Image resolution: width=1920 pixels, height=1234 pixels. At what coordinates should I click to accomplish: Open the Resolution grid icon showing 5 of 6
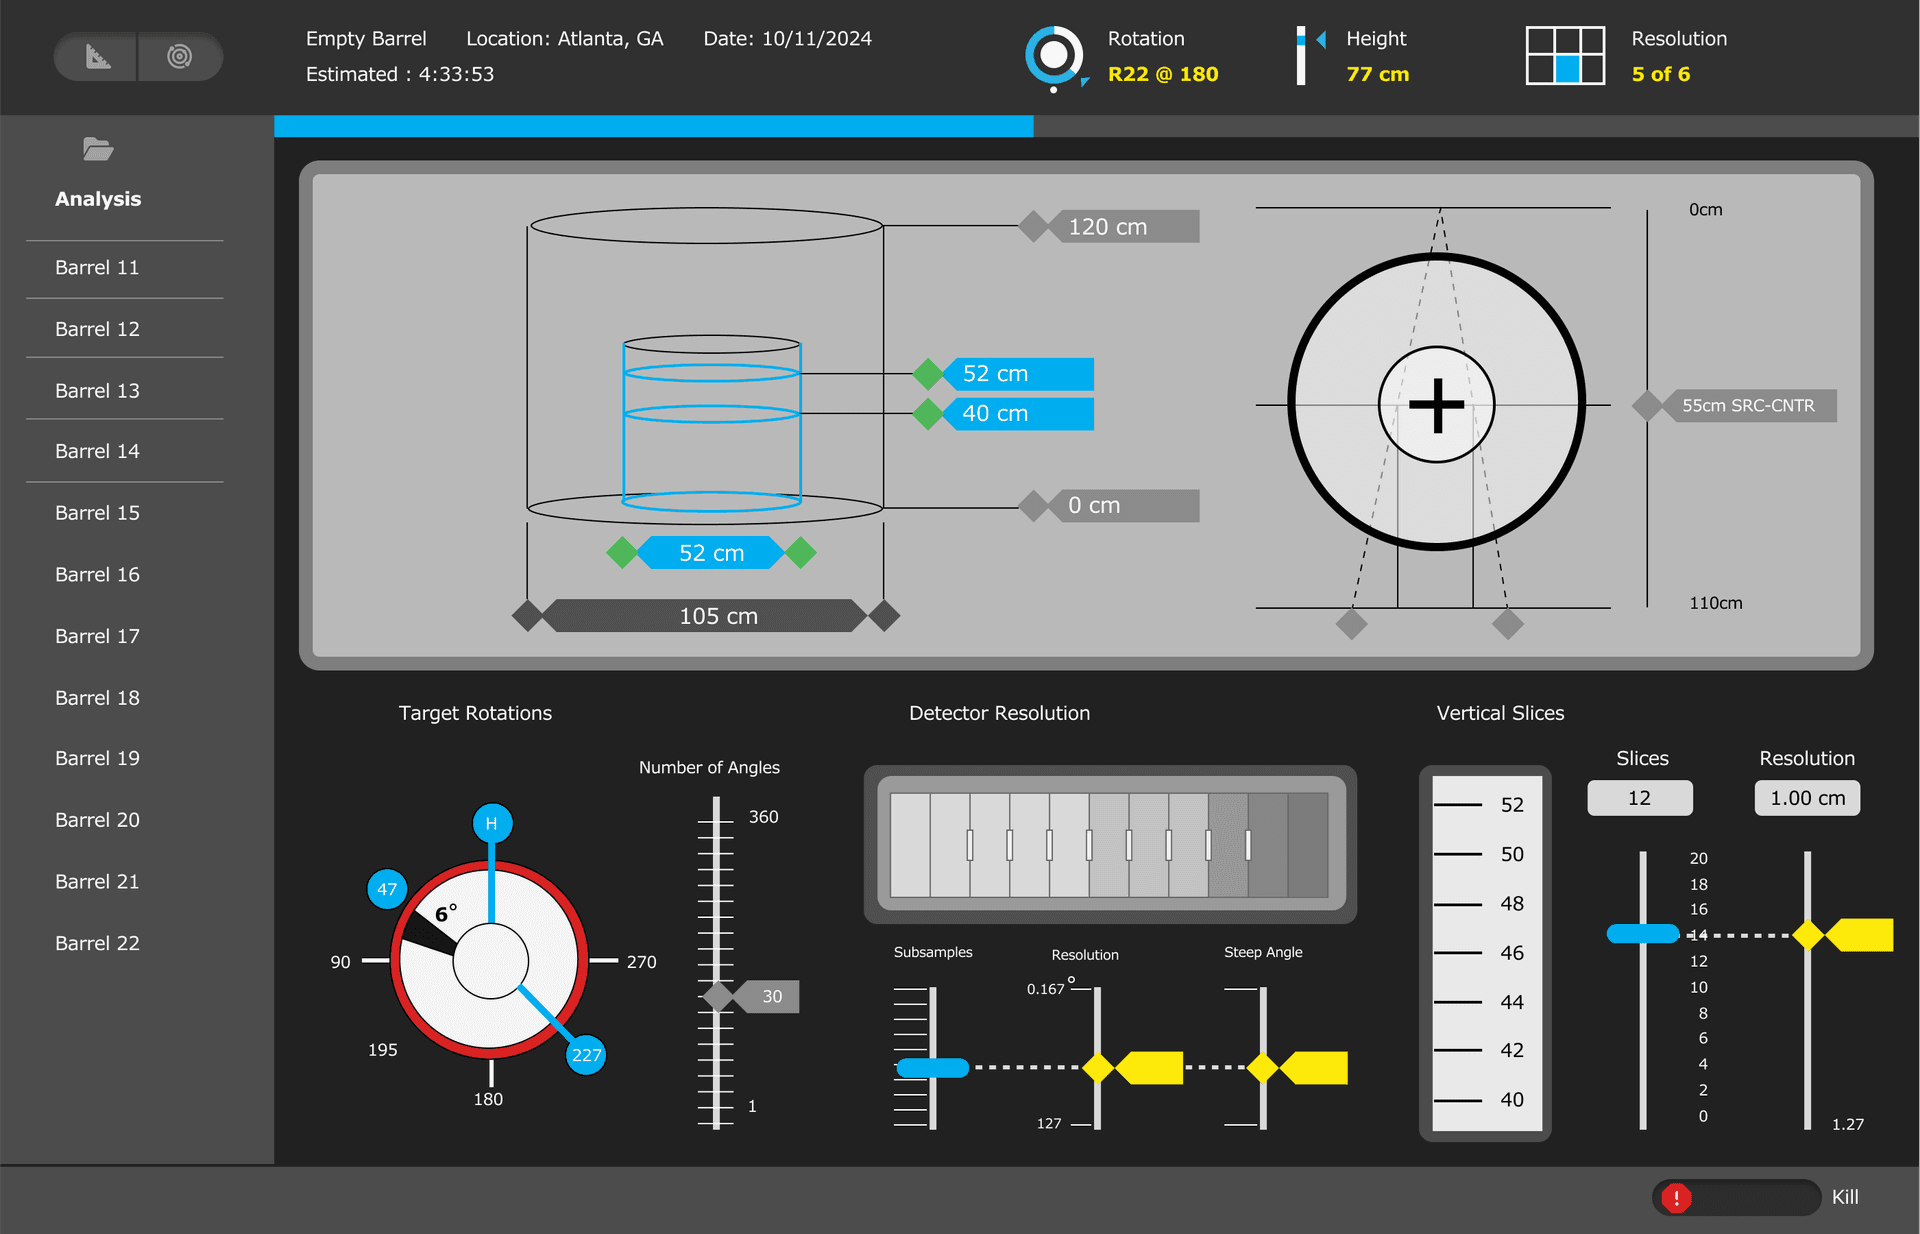[1565, 56]
